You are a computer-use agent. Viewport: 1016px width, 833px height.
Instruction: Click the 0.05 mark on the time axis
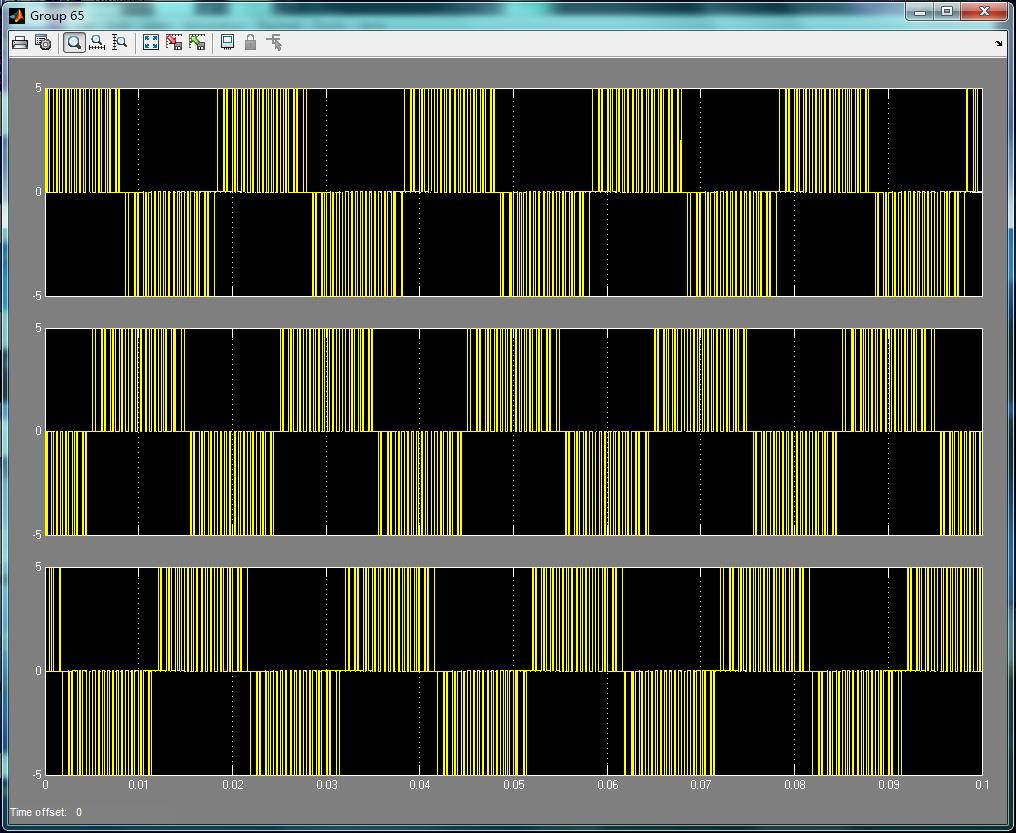[515, 786]
